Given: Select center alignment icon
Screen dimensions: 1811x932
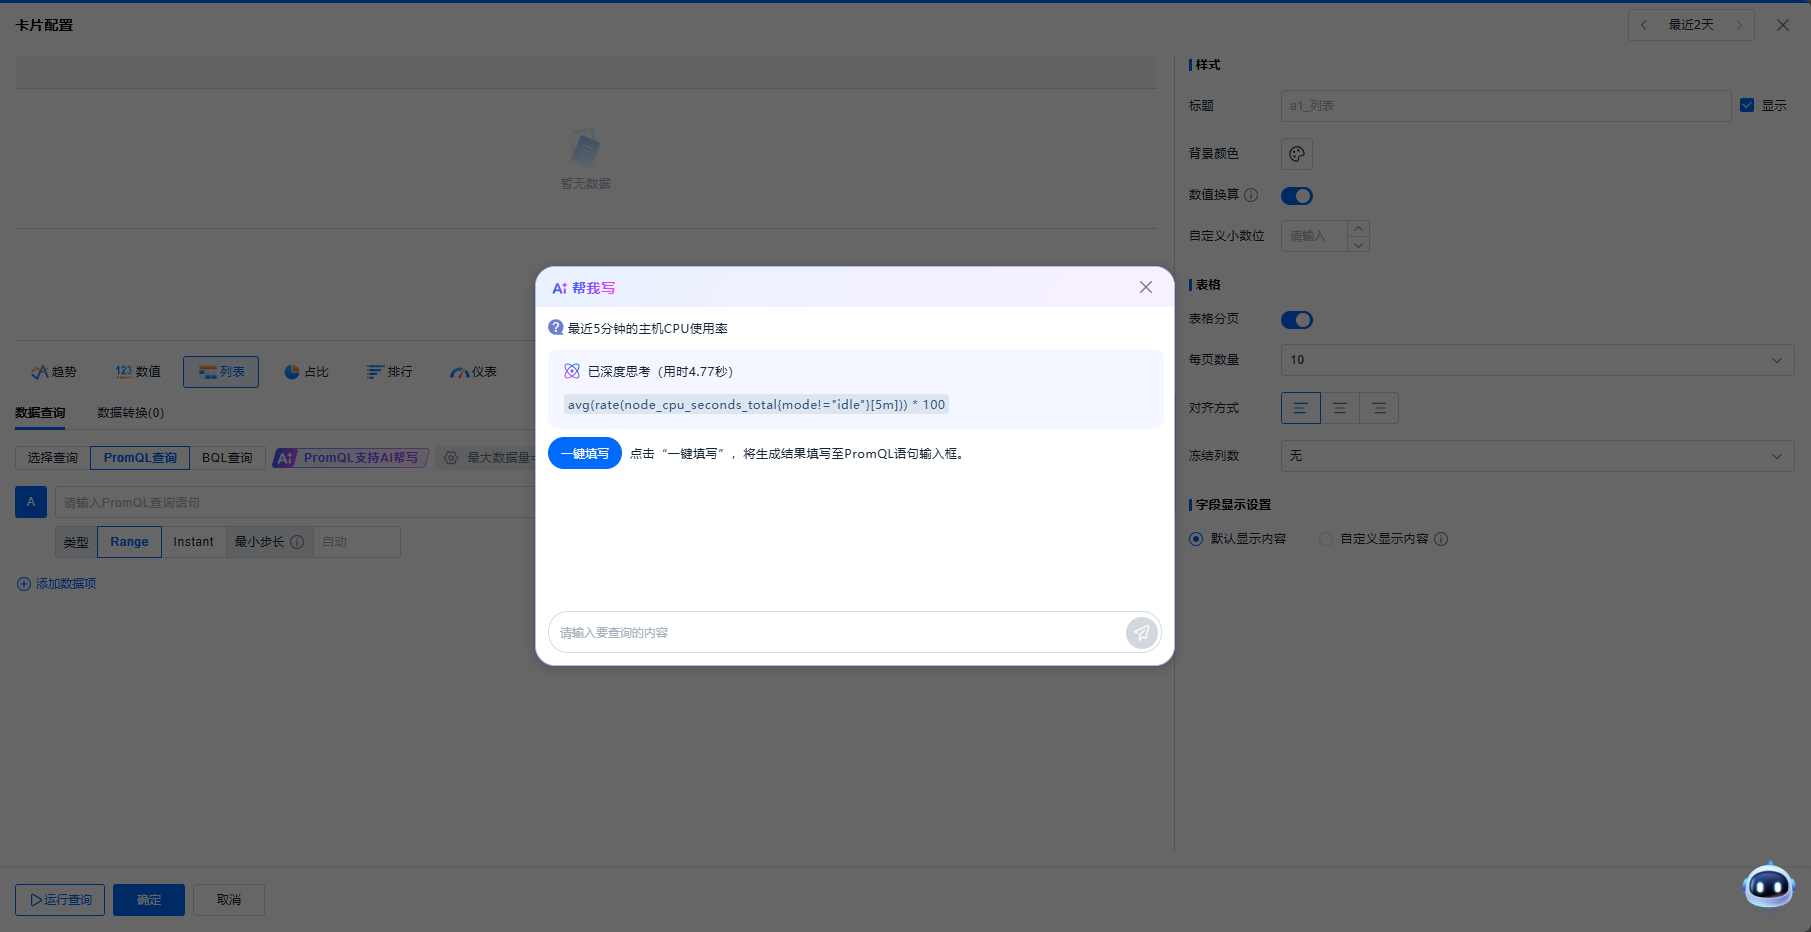Looking at the screenshot, I should click(1340, 408).
